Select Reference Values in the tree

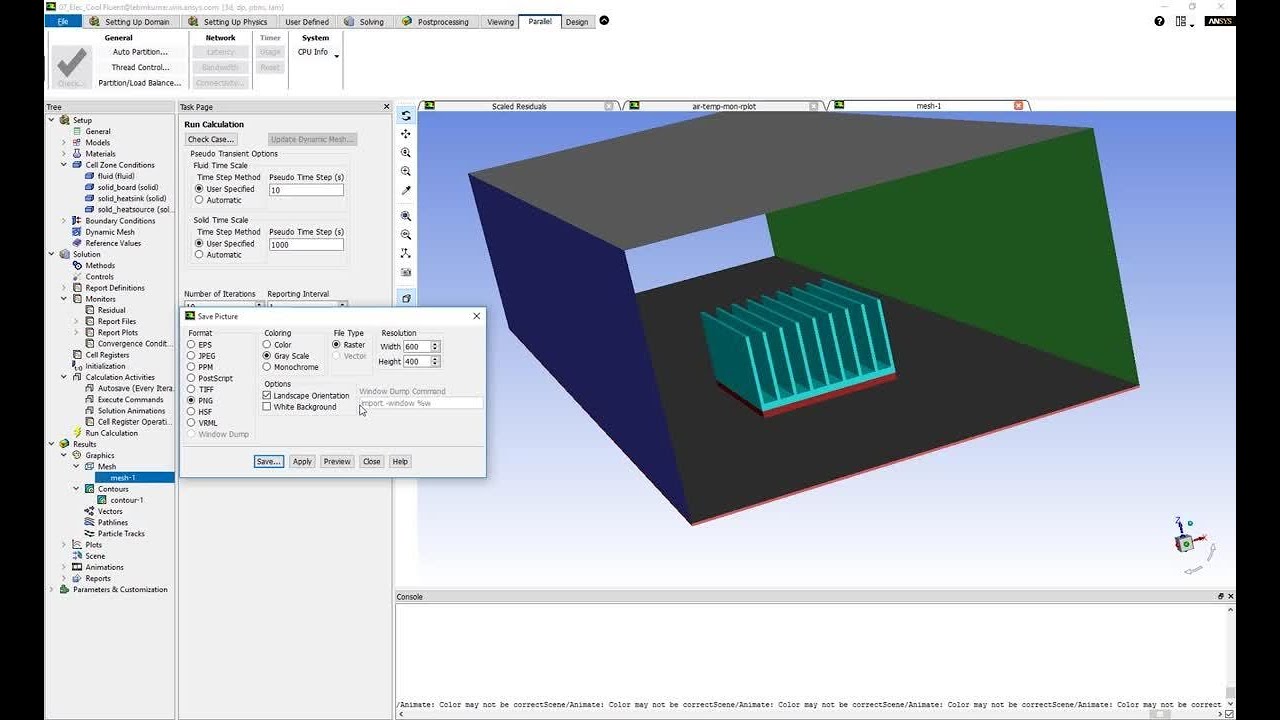tap(113, 243)
